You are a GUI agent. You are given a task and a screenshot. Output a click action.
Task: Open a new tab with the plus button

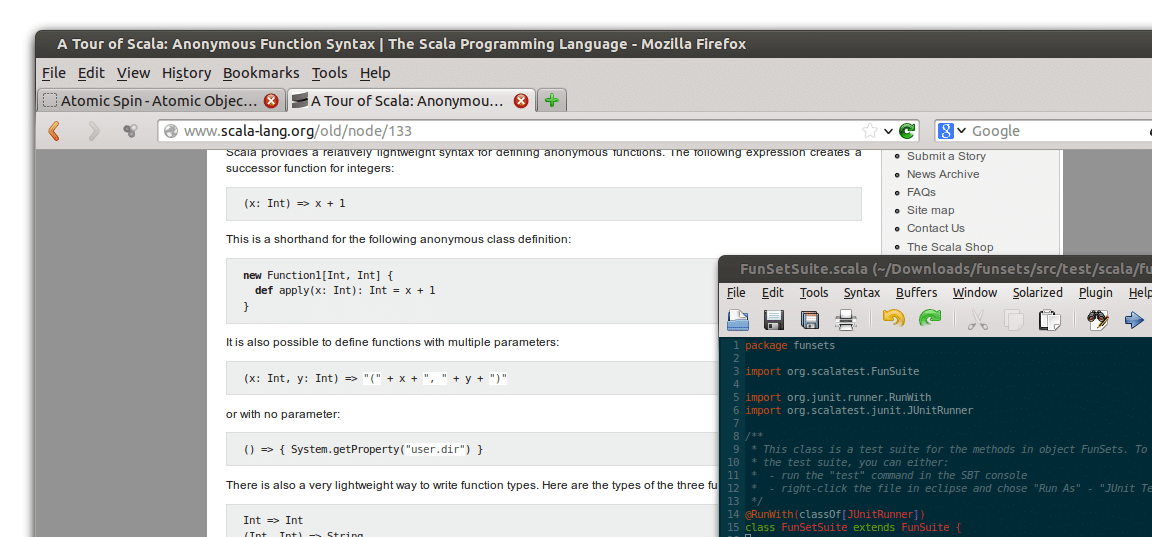(x=552, y=101)
